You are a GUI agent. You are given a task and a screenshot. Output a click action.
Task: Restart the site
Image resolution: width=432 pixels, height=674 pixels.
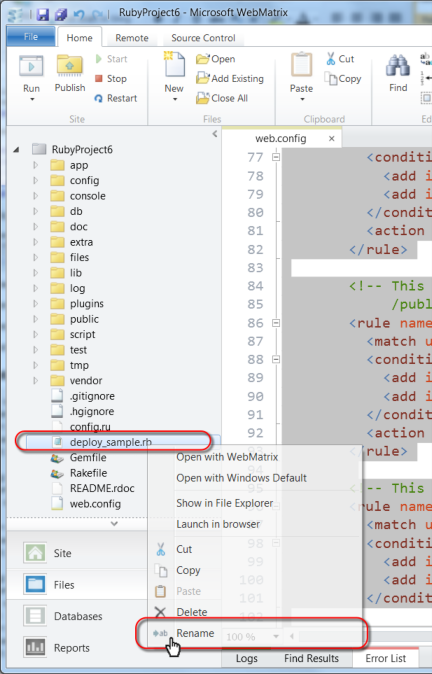pos(116,98)
